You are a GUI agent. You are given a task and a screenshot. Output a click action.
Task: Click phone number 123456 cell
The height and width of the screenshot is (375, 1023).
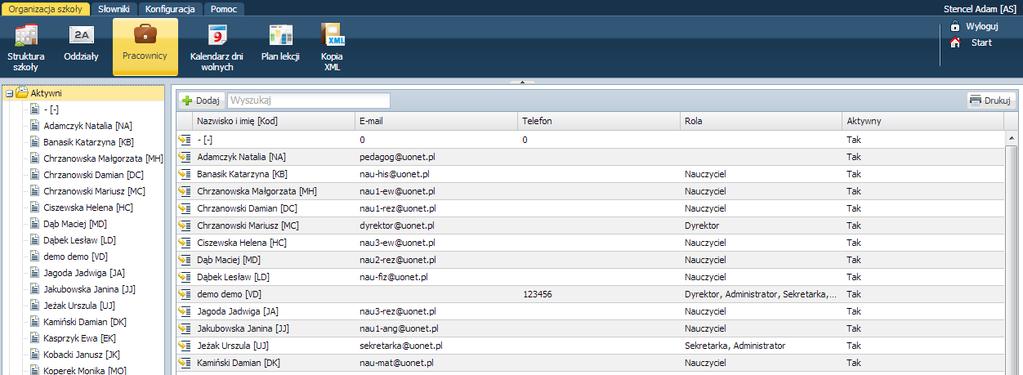[599, 294]
